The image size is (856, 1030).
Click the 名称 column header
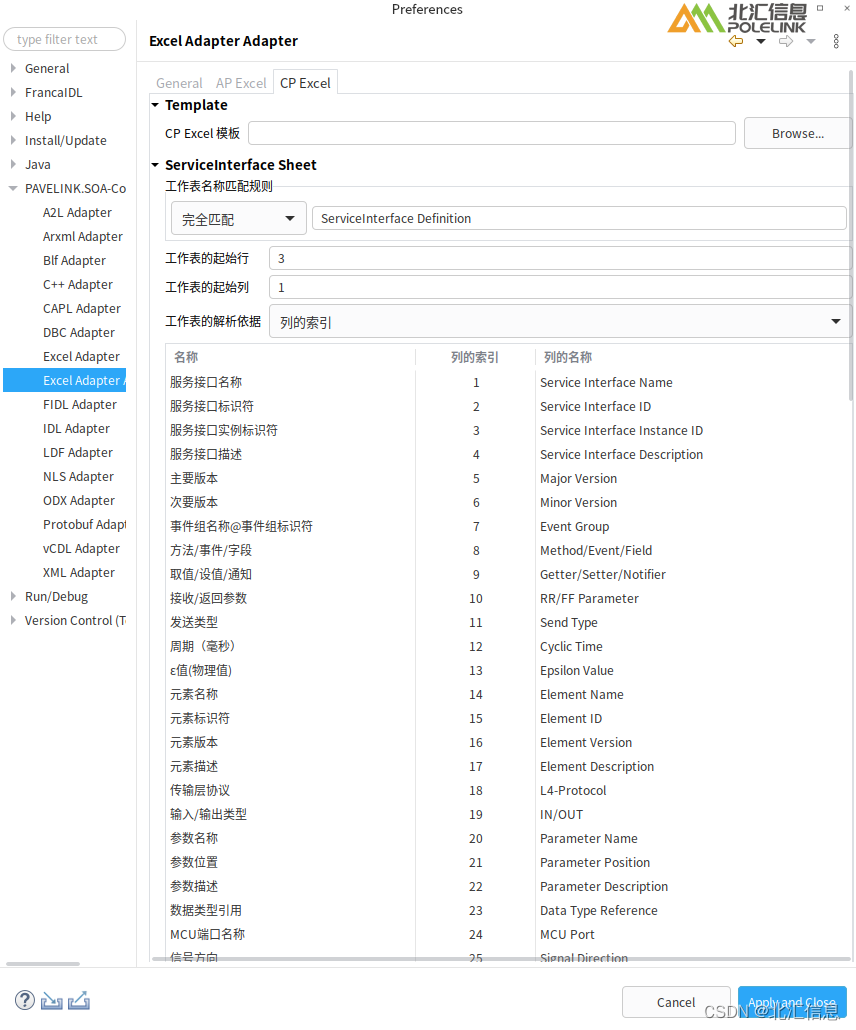point(290,357)
